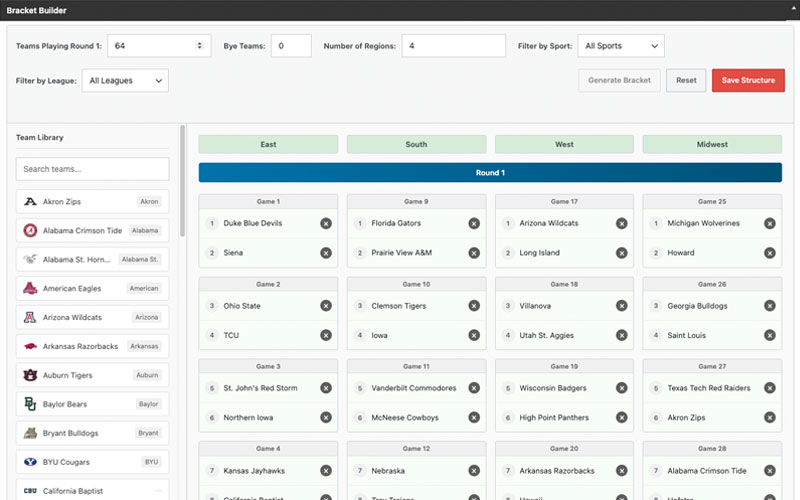The width and height of the screenshot is (800, 500).
Task: Click Akron Zips logo in Team Library
Action: [30, 202]
